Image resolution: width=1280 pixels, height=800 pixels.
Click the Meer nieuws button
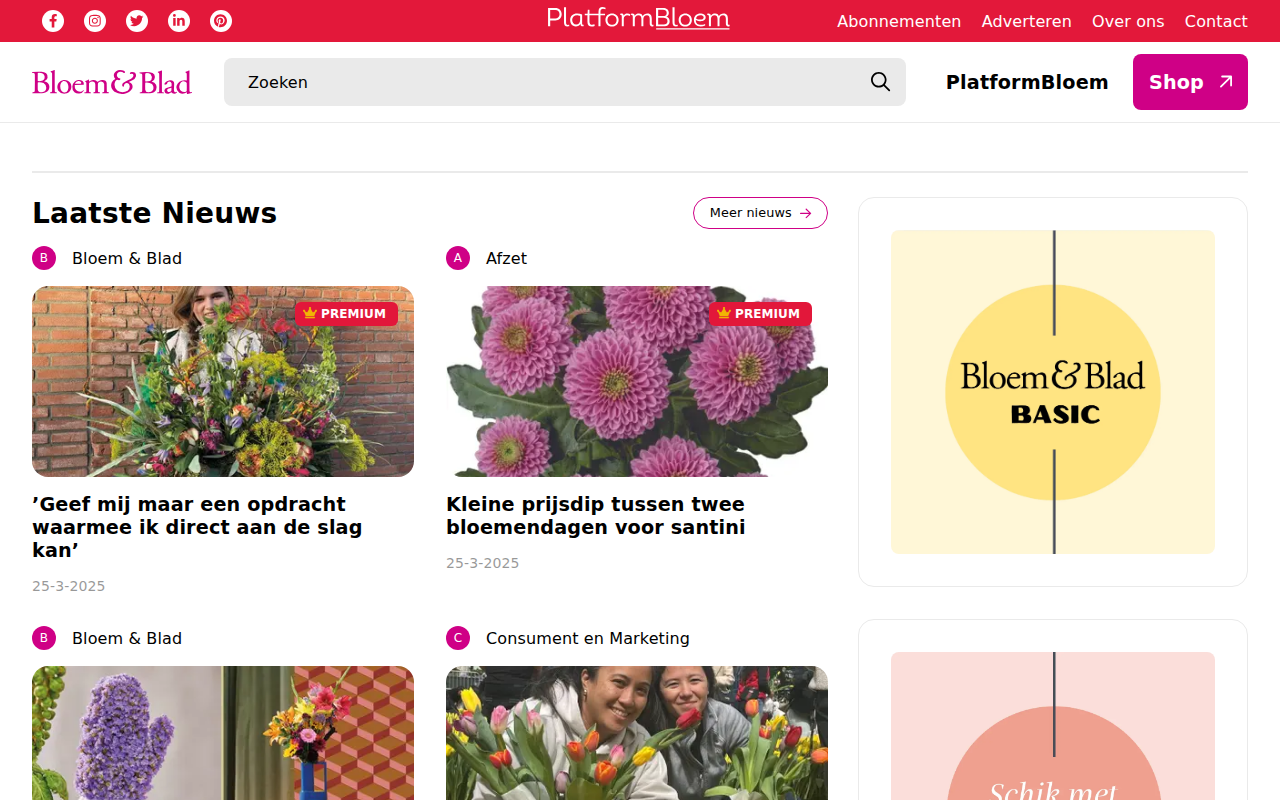(760, 213)
